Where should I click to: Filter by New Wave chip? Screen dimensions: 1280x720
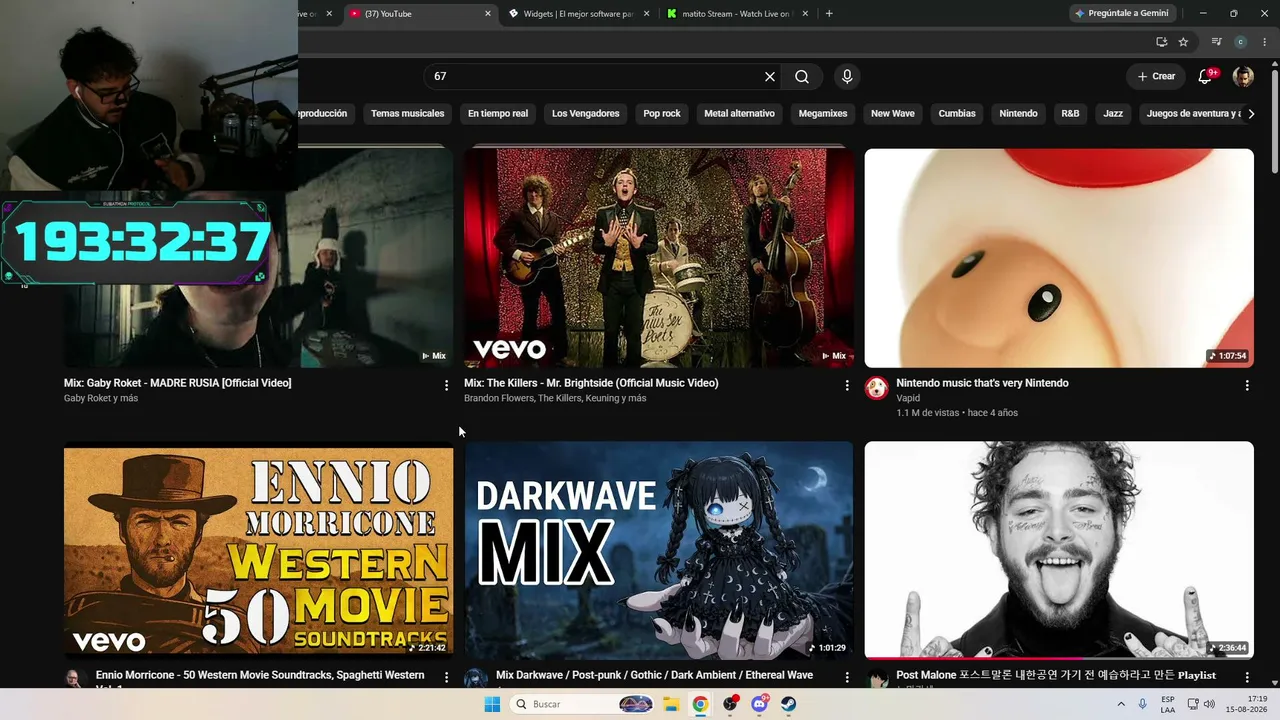tap(893, 114)
